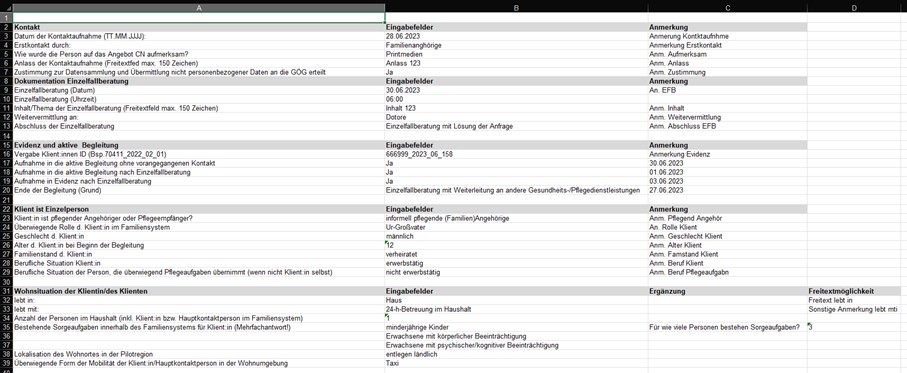Click the date cell '27.06.2023'
Image resolution: width=907 pixels, height=373 pixels.
click(727, 190)
